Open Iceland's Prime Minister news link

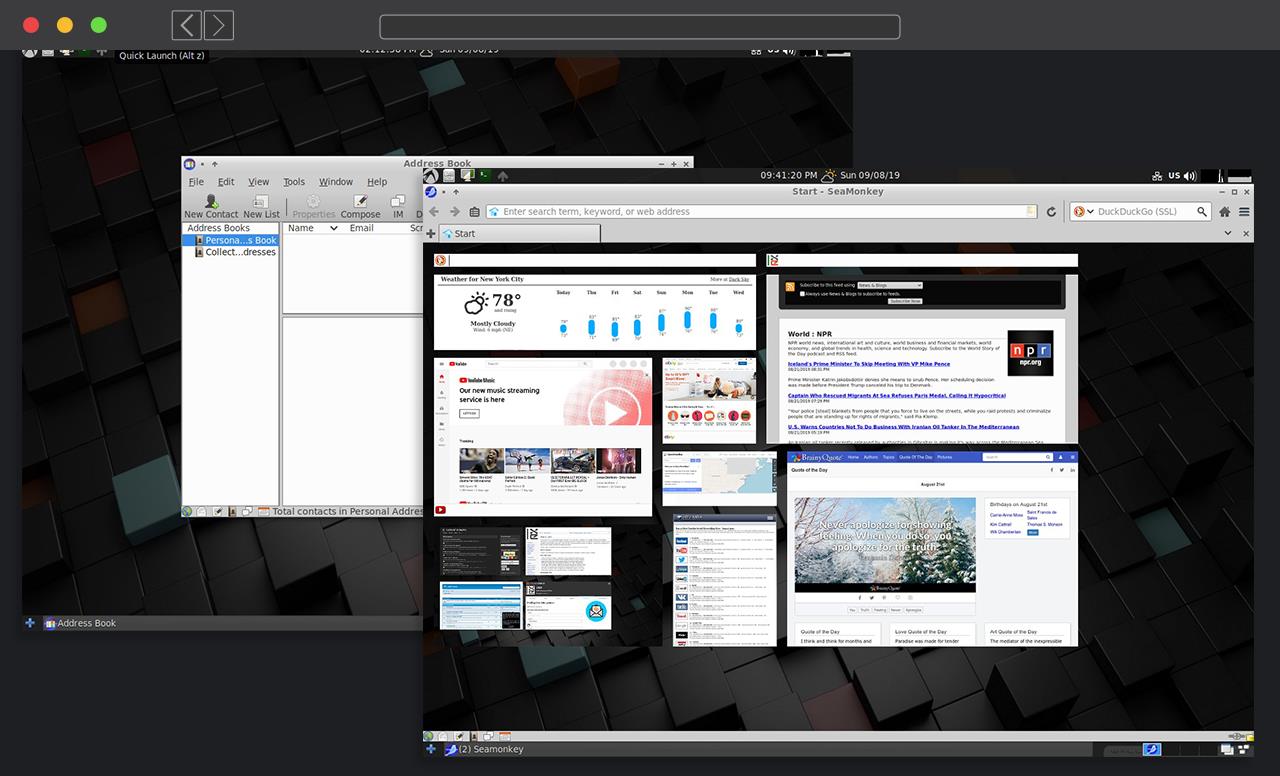(x=868, y=364)
